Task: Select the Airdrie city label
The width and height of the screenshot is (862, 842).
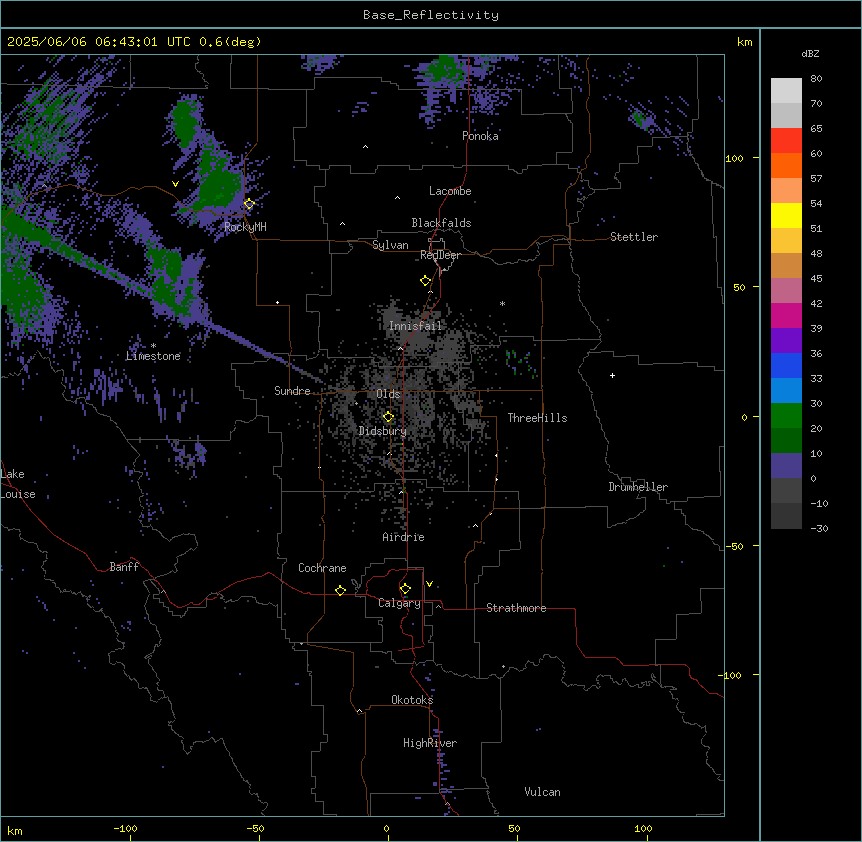Action: coord(403,537)
